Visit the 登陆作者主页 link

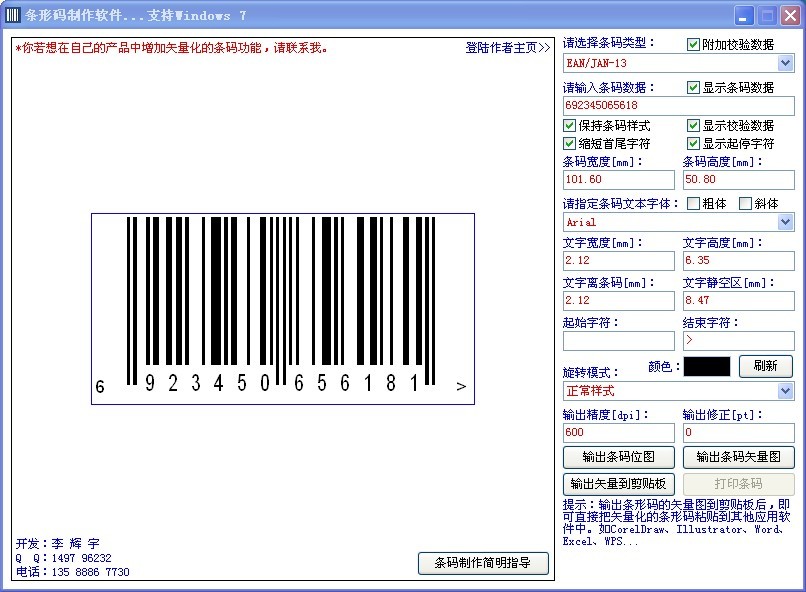pyautogui.click(x=507, y=47)
